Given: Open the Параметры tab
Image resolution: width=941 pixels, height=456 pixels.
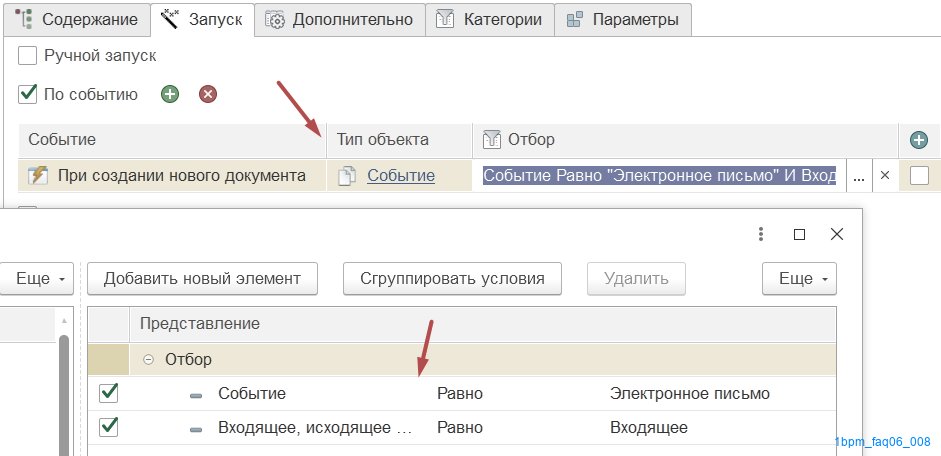Looking at the screenshot, I should [623, 19].
